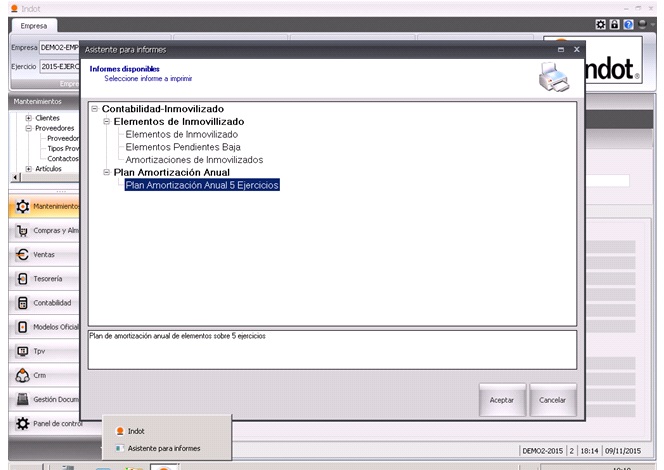The height and width of the screenshot is (470, 664).
Task: Expand the Clientes tree node
Action: click(28, 118)
